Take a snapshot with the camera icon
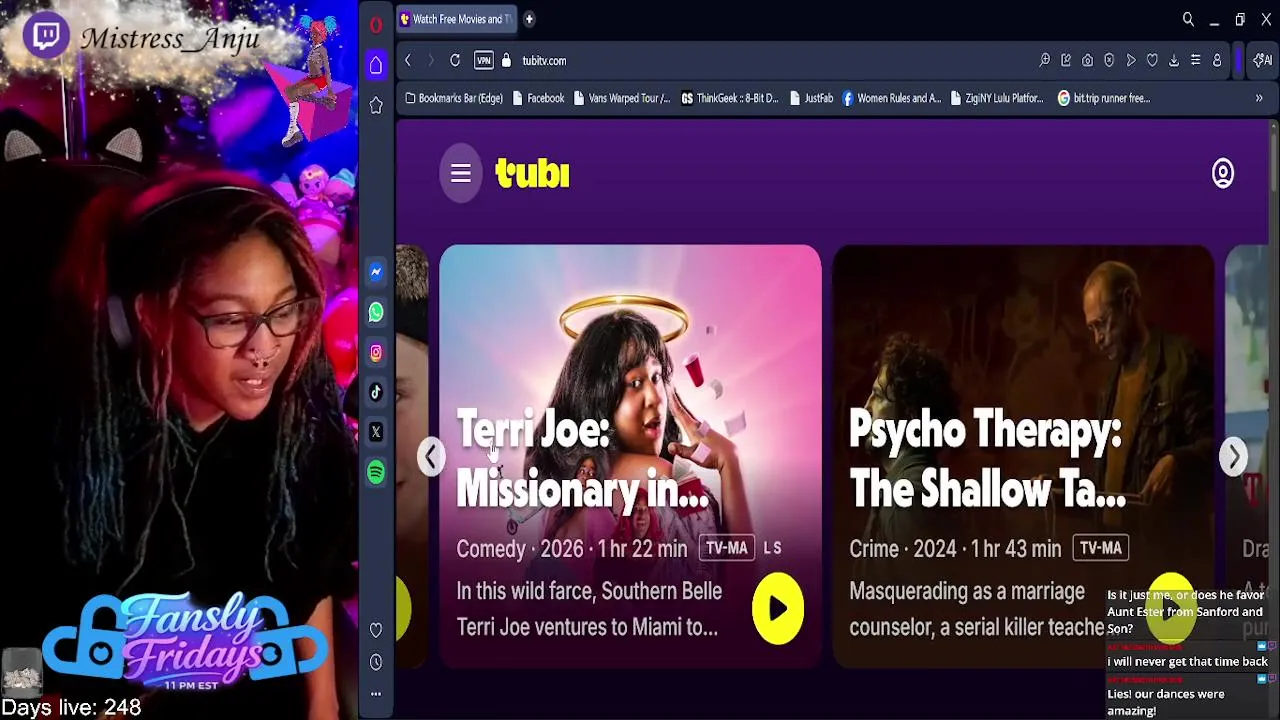Viewport: 1280px width, 720px height. [1087, 61]
